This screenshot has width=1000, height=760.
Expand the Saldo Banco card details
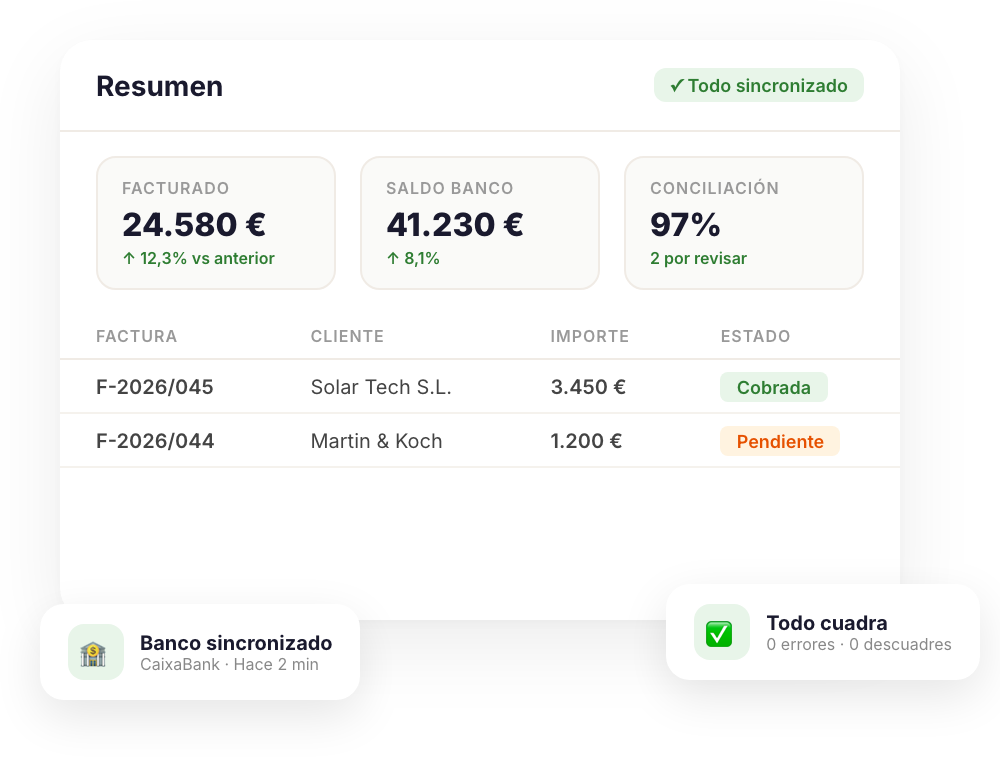tap(480, 222)
